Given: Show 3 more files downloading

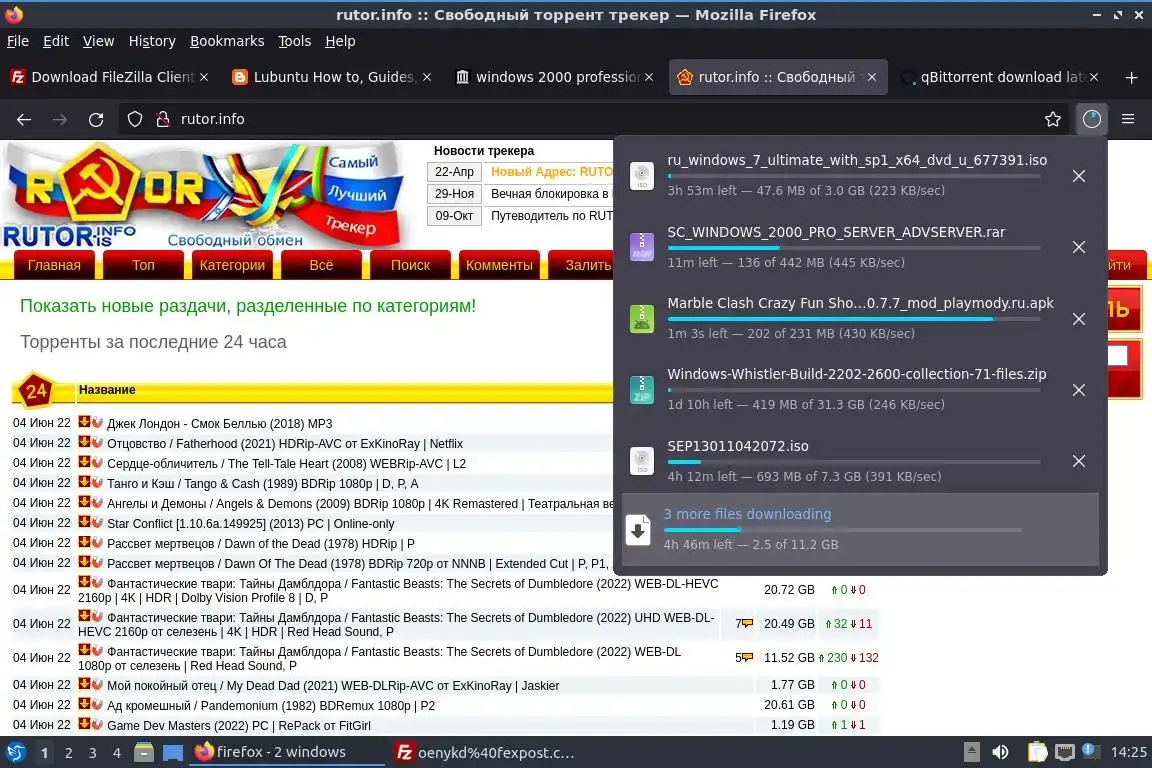Looking at the screenshot, I should pos(860,529).
